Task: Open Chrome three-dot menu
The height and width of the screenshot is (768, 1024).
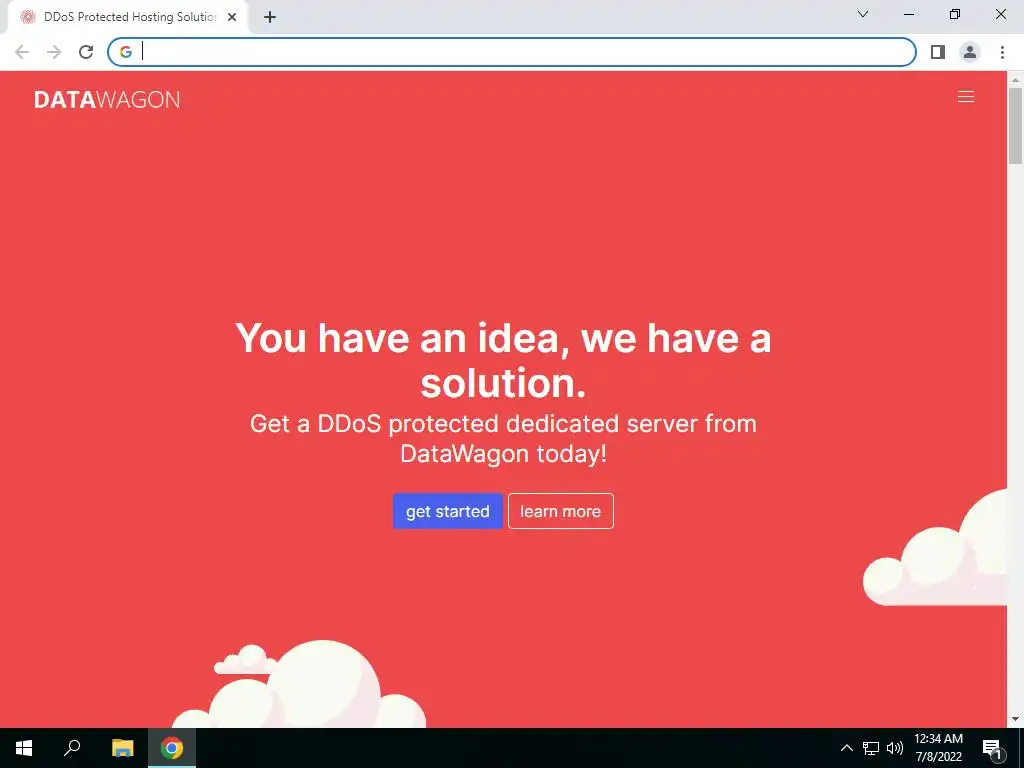Action: 1002,52
